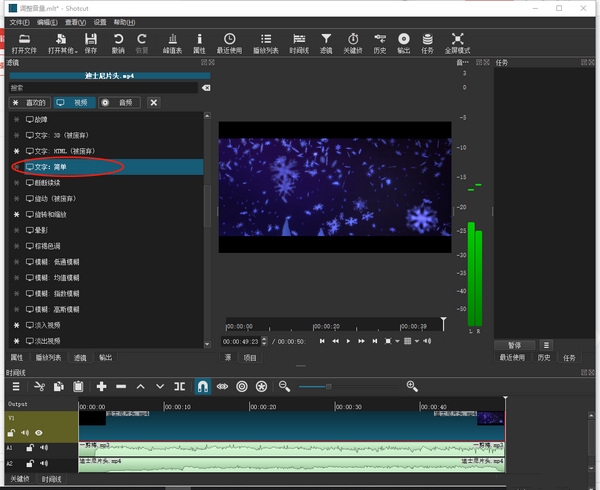Screen dimensions: 600x490
Task: Toggle the timeline snapping magnet
Action: 202,386
